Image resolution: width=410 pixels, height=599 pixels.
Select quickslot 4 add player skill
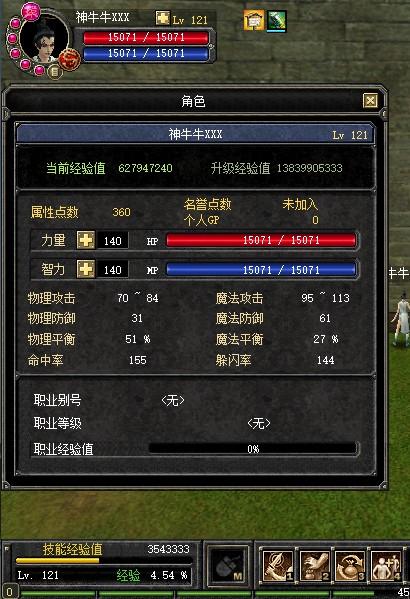point(386,566)
